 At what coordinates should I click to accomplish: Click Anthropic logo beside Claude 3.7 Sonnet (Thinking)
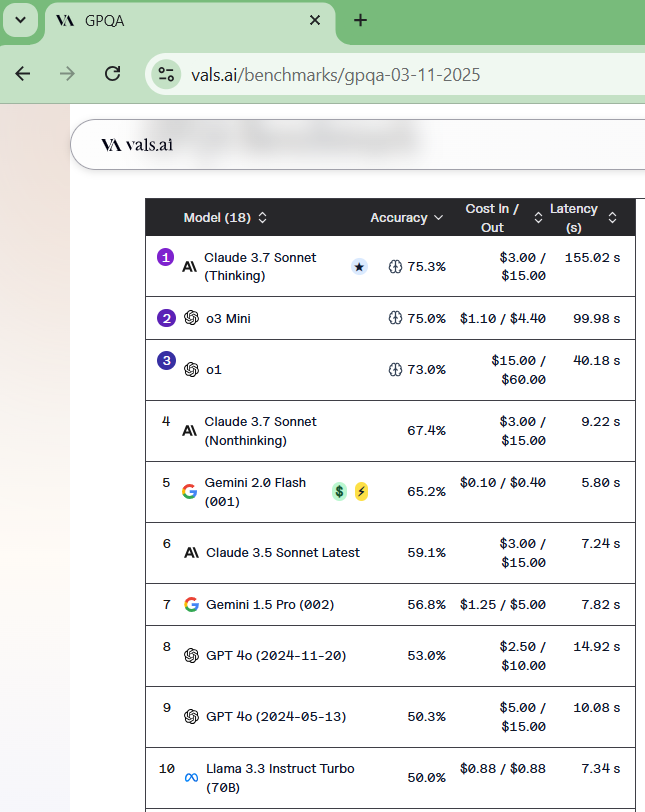coord(189,267)
